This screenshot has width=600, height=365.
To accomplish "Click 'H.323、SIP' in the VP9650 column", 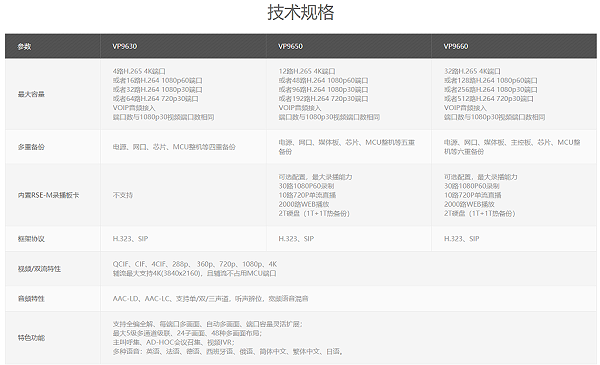I will (x=296, y=239).
